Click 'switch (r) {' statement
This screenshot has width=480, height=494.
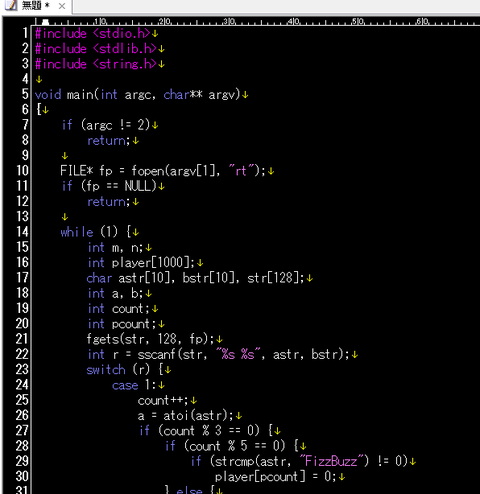[x=125, y=370]
